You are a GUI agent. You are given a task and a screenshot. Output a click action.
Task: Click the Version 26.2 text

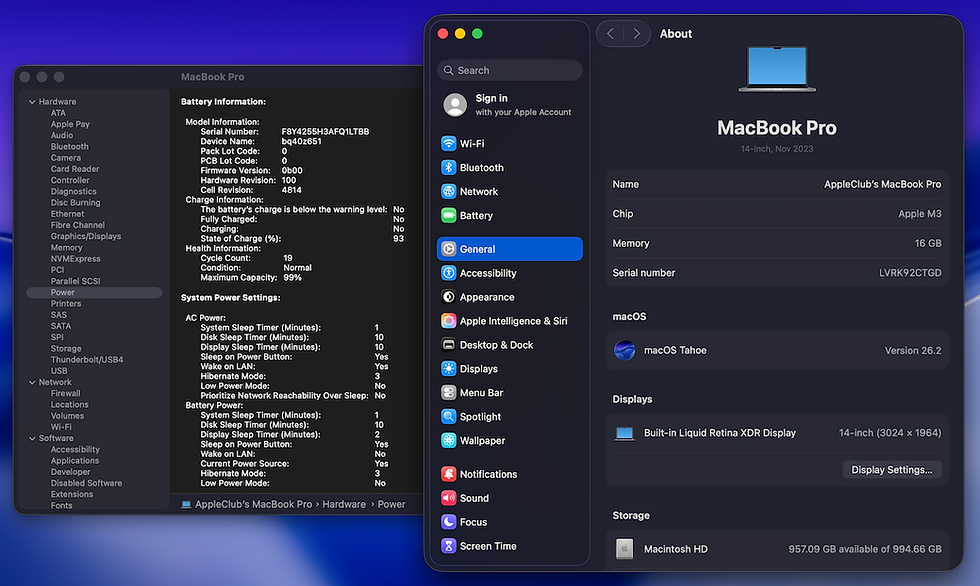[912, 350]
